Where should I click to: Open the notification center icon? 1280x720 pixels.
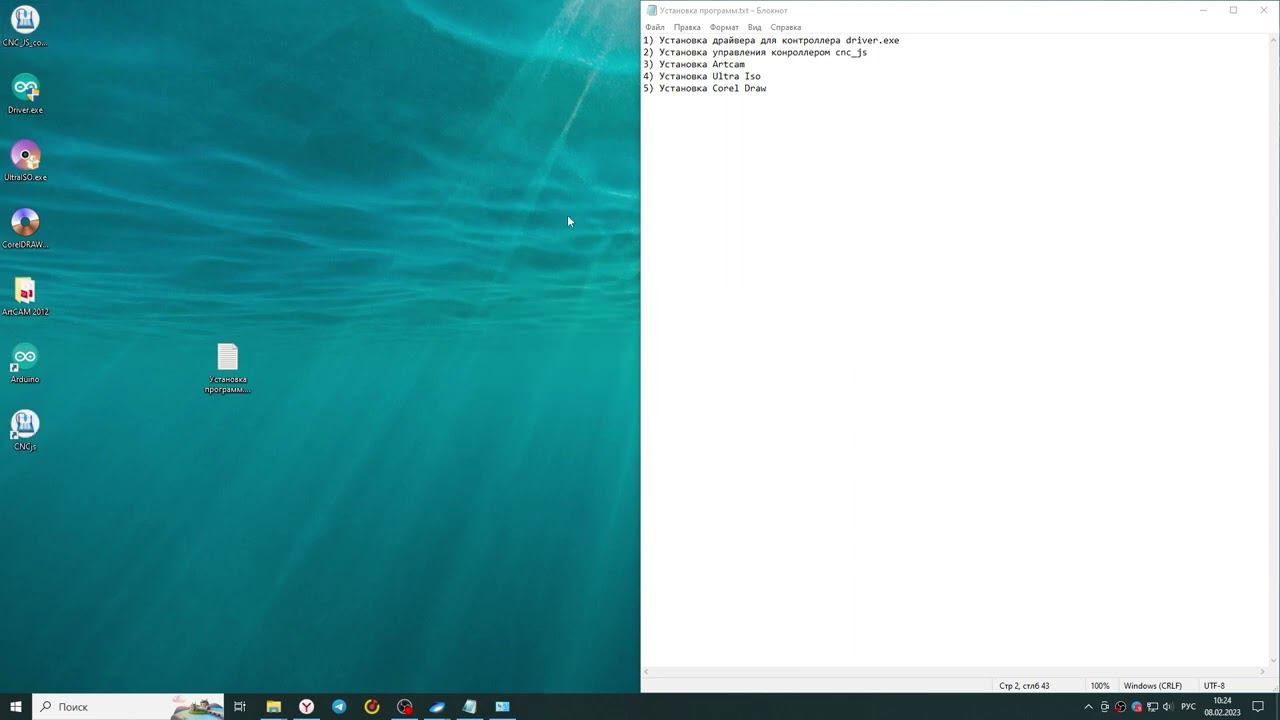[x=1258, y=707]
